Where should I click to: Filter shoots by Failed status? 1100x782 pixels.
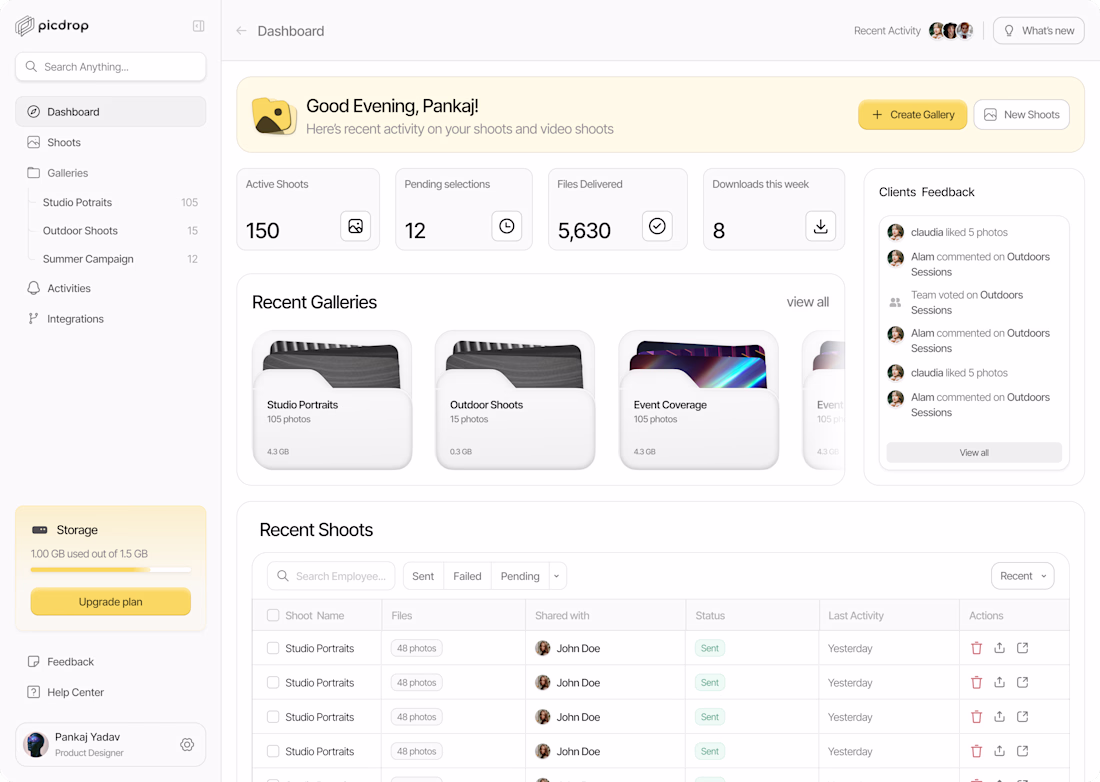pyautogui.click(x=467, y=577)
